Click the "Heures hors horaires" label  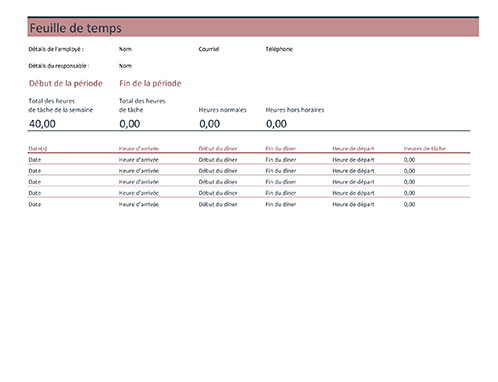[295, 110]
